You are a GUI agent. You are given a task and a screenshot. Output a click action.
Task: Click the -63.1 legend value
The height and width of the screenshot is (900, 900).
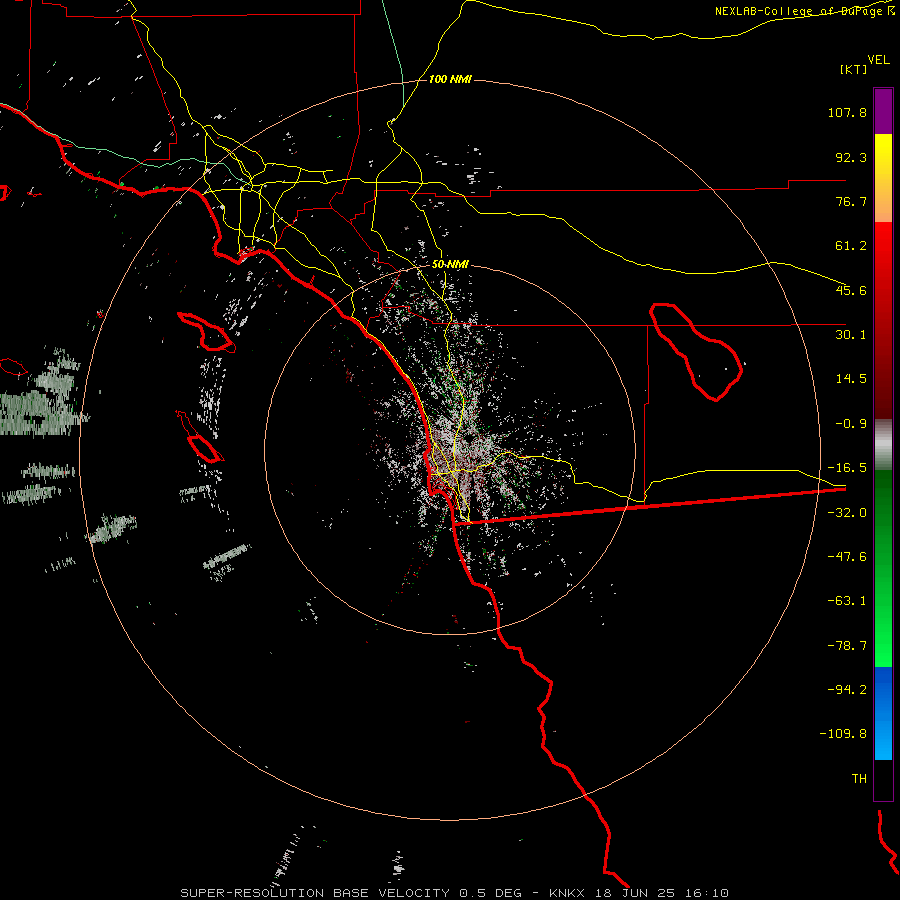point(847,601)
